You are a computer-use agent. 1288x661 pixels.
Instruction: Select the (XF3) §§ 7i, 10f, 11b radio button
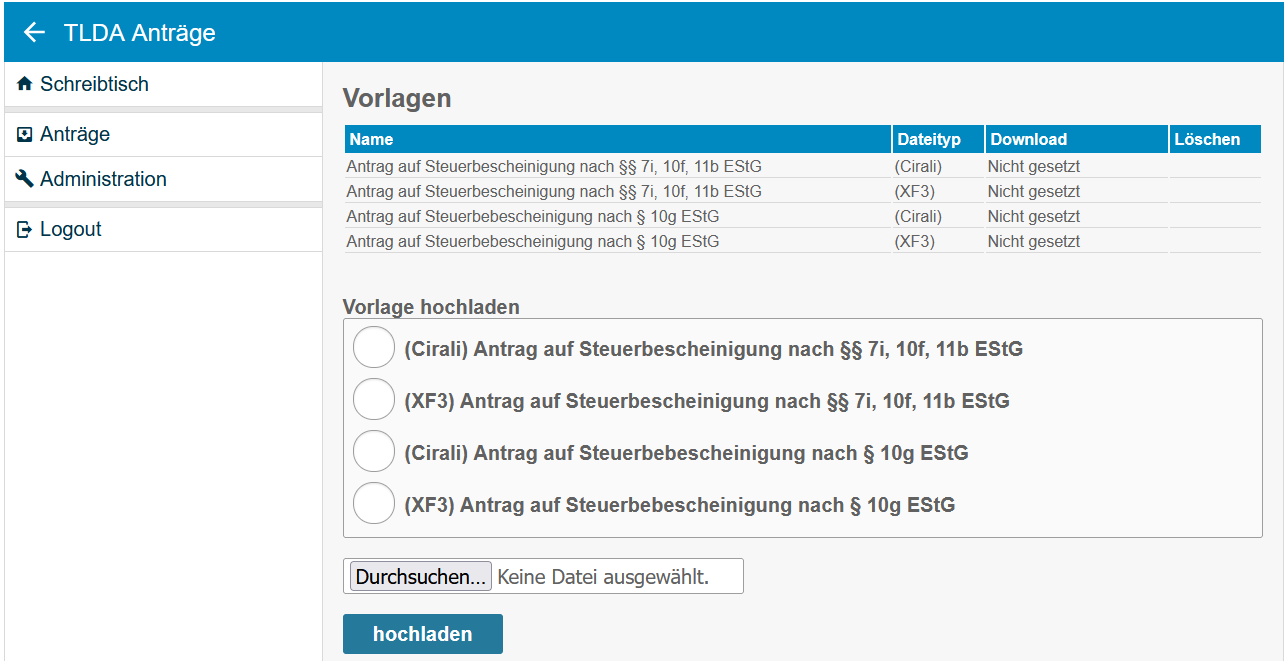coord(373,399)
